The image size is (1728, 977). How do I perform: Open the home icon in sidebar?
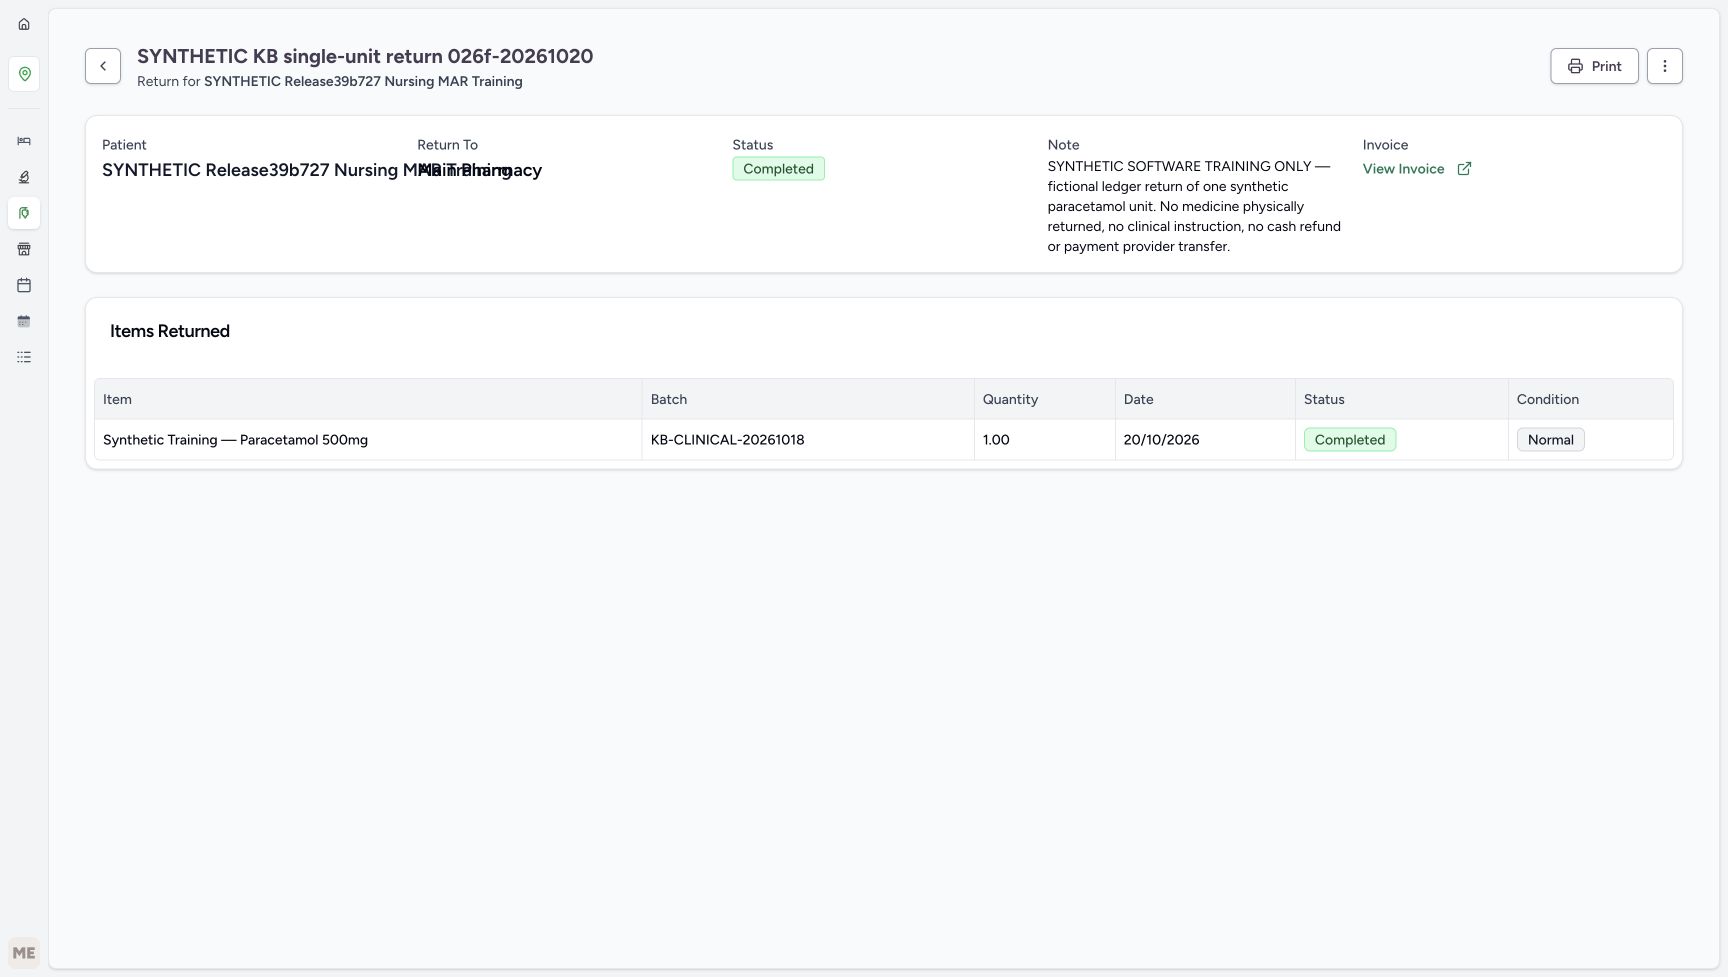click(24, 24)
